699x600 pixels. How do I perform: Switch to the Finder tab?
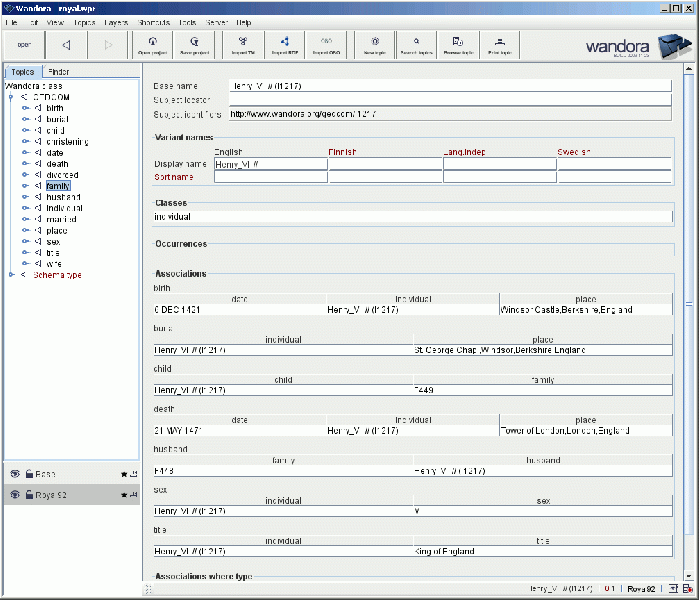click(58, 72)
